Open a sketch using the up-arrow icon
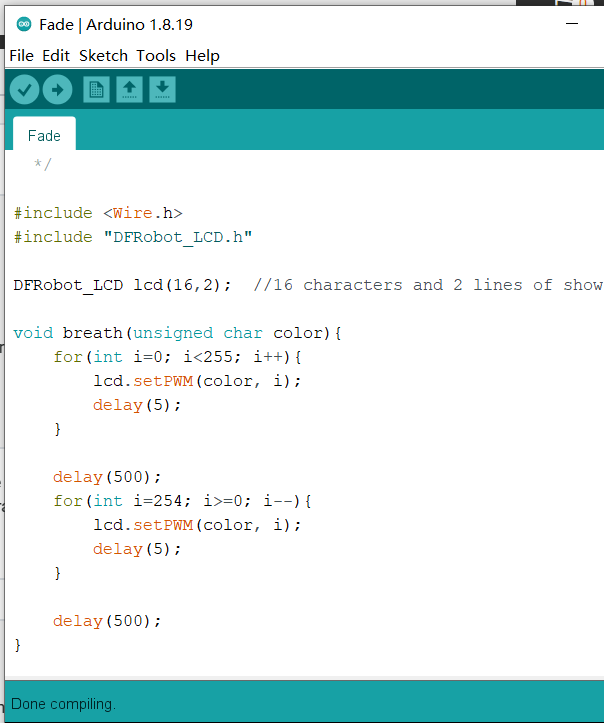Screen dimensions: 604x723 129,90
